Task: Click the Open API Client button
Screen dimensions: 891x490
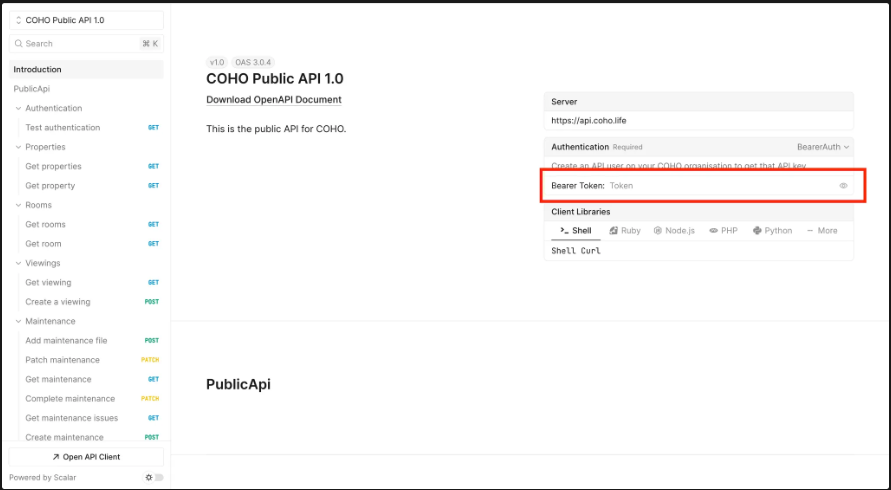Action: pos(86,456)
